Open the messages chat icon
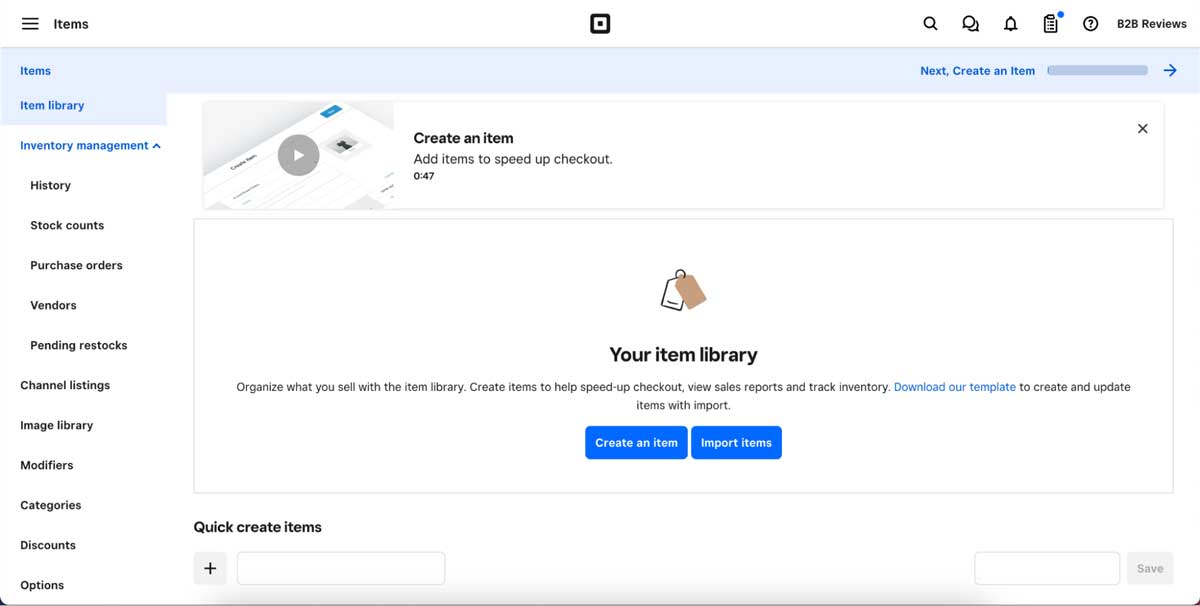The height and width of the screenshot is (606, 1200). [970, 23]
